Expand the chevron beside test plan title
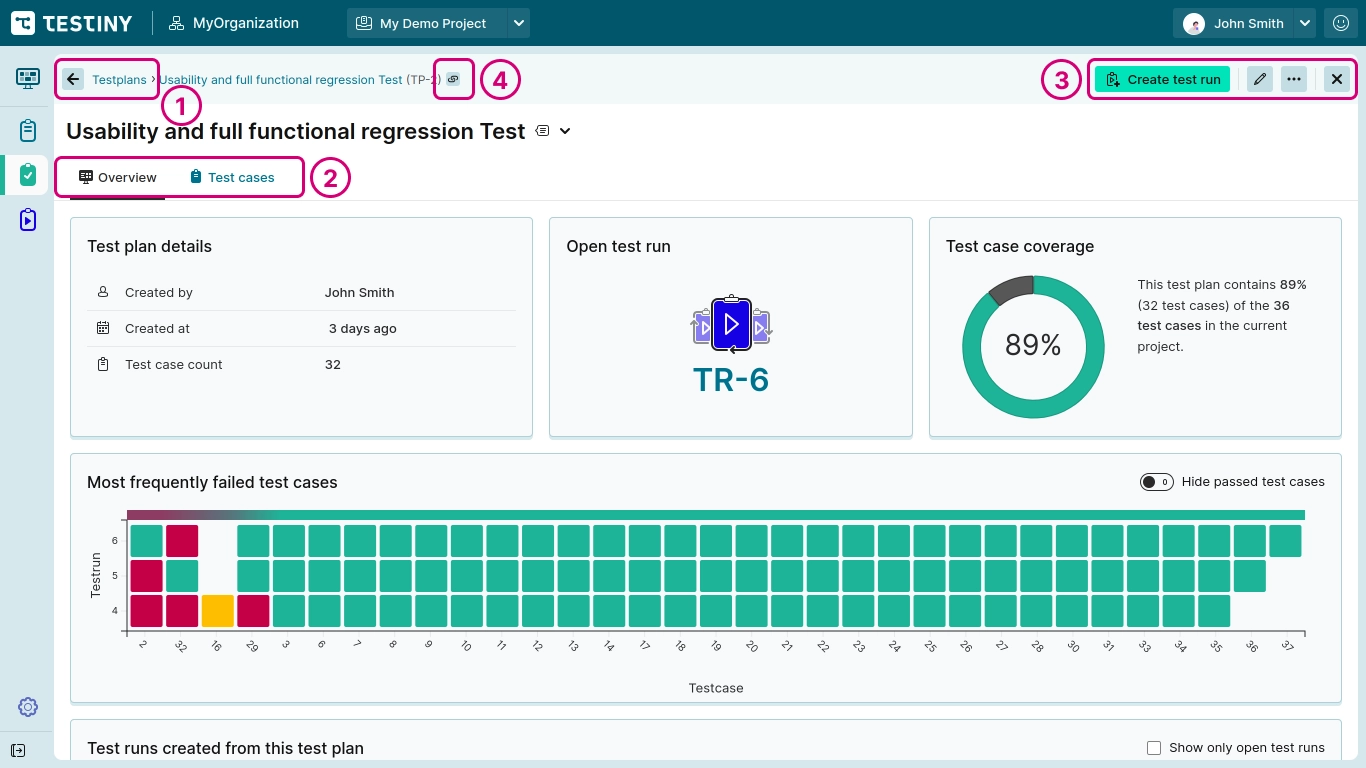The height and width of the screenshot is (768, 1366). point(565,131)
